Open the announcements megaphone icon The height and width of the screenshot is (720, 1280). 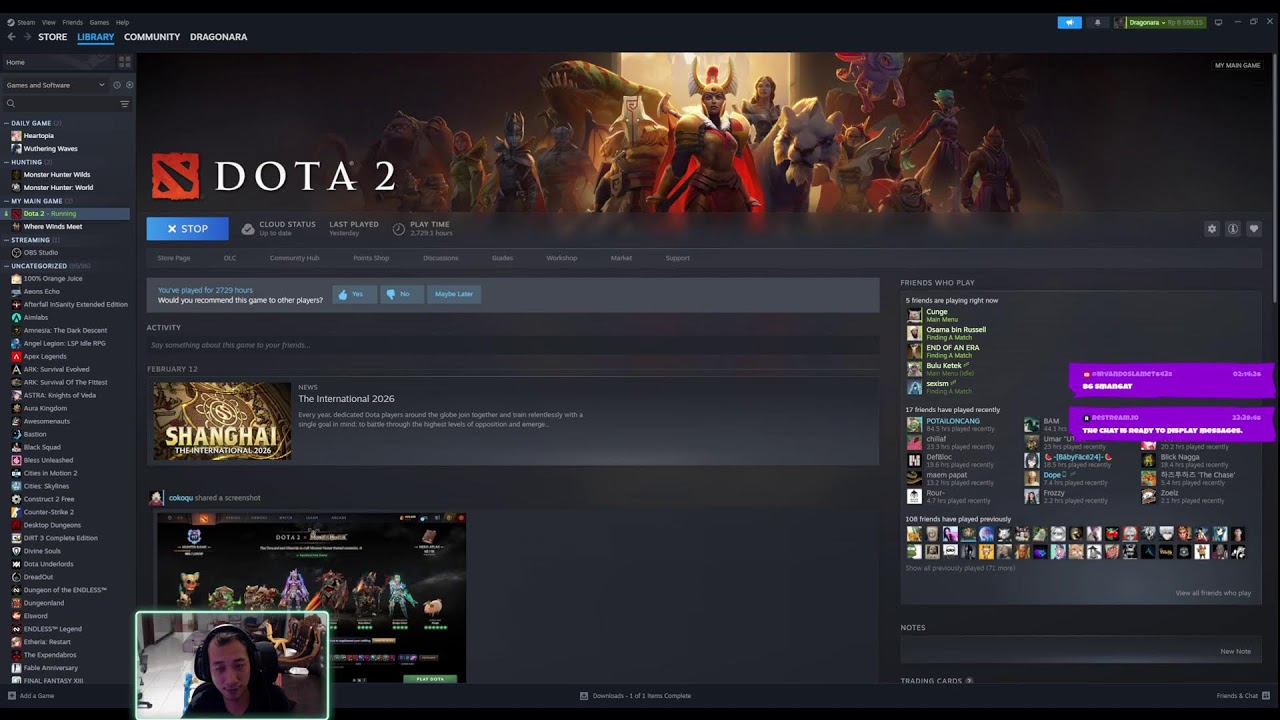pyautogui.click(x=1069, y=22)
